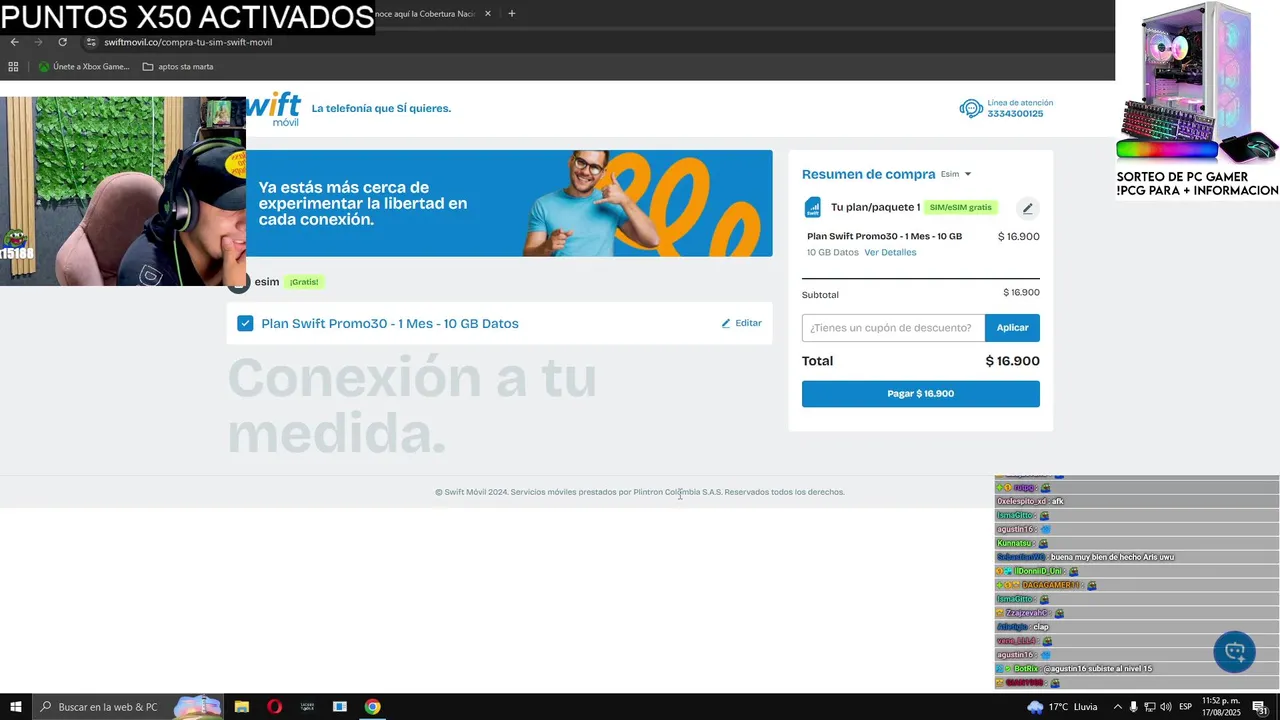This screenshot has height=720, width=1280.
Task: Open Chrome from taskbar
Action: tap(372, 707)
